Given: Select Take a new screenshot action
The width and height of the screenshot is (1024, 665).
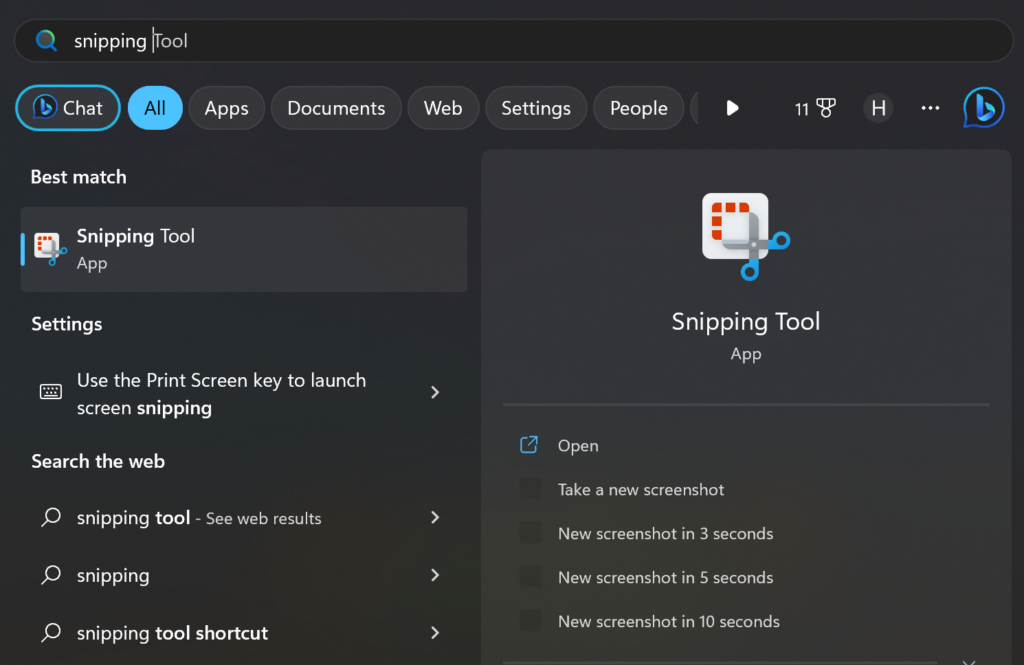Looking at the screenshot, I should (x=640, y=489).
